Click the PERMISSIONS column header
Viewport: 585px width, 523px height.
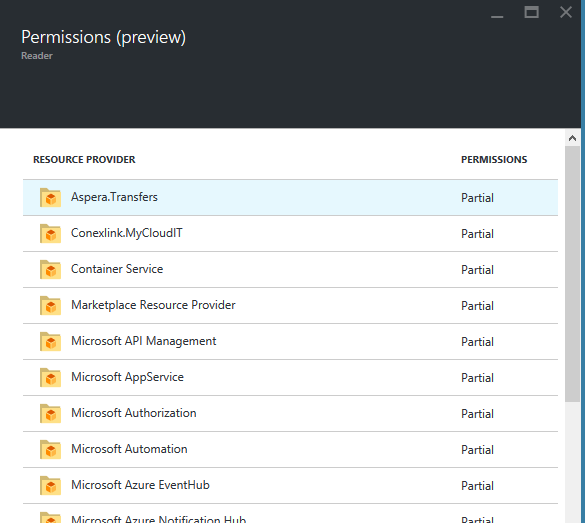pyautogui.click(x=494, y=160)
